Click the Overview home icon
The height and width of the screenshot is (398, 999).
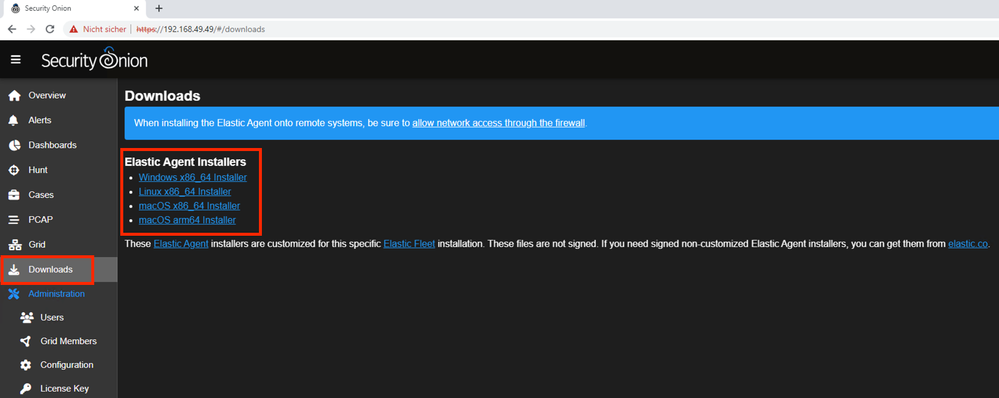[x=15, y=96]
